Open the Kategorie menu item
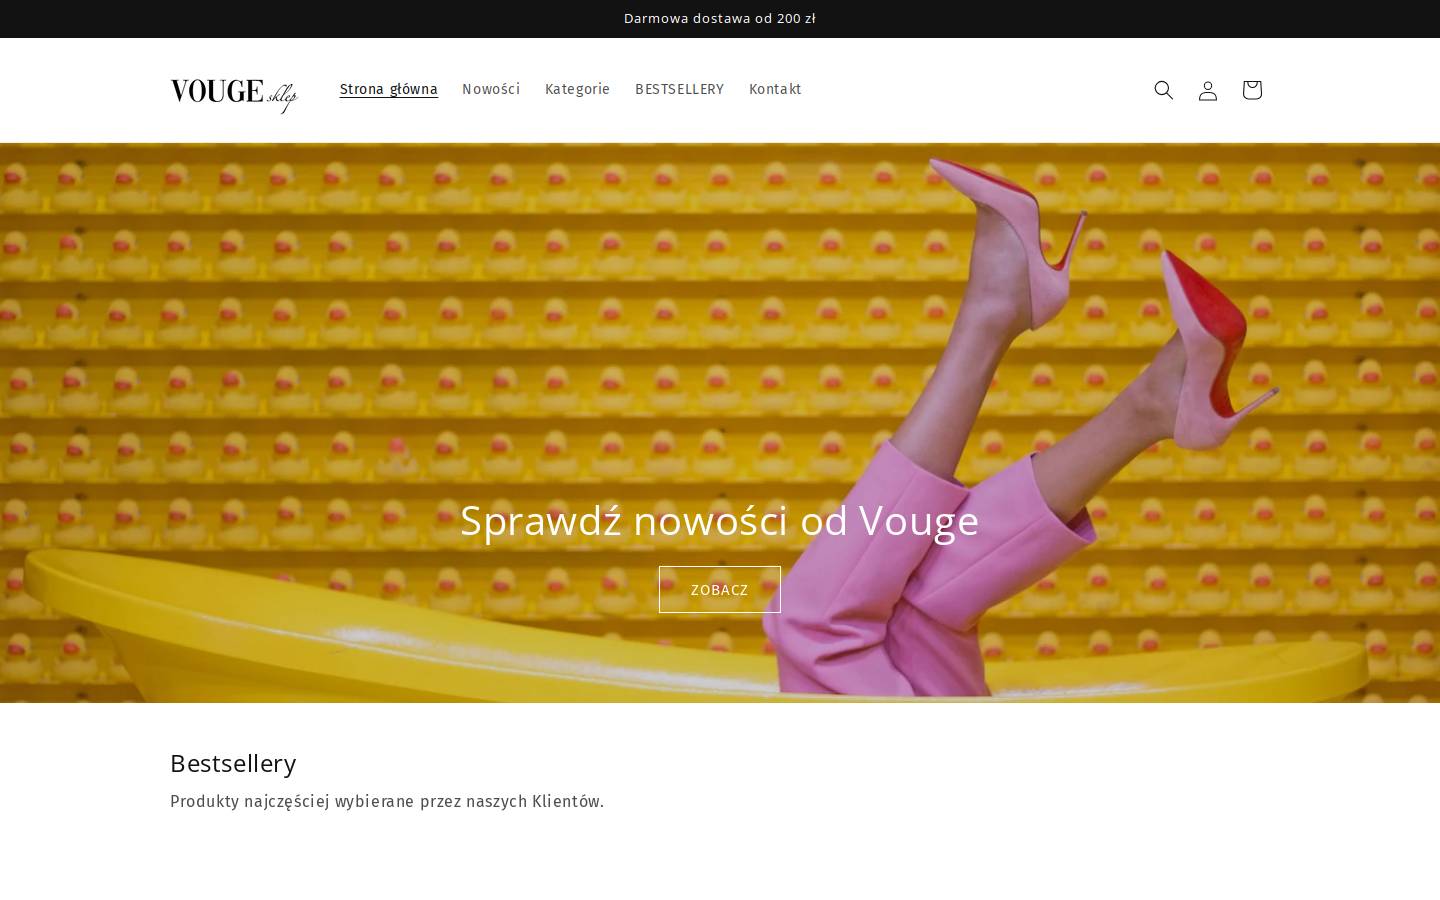This screenshot has height=900, width=1440. point(577,90)
